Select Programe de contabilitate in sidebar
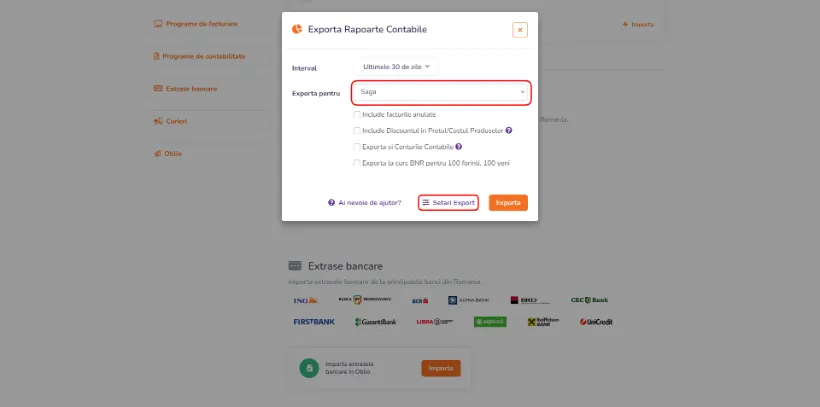The width and height of the screenshot is (820, 407). pyautogui.click(x=199, y=56)
